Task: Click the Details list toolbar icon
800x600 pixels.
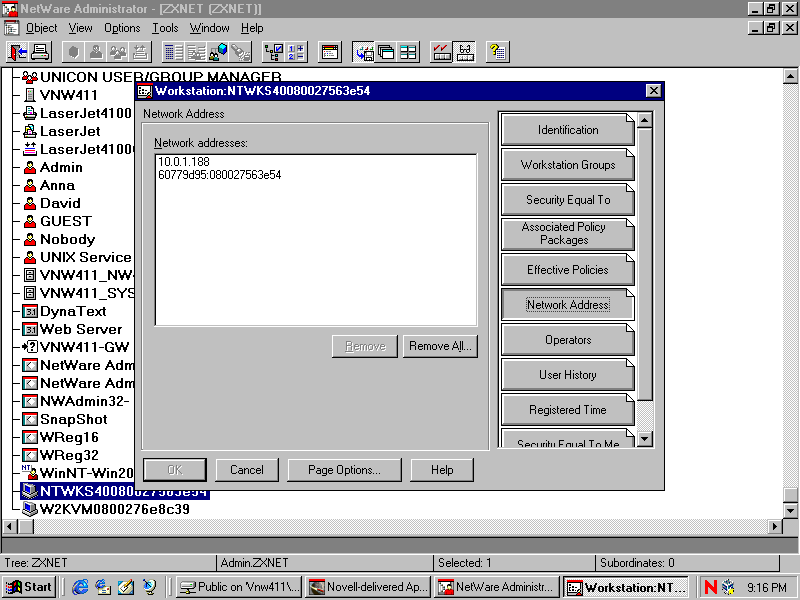Action: [173, 52]
